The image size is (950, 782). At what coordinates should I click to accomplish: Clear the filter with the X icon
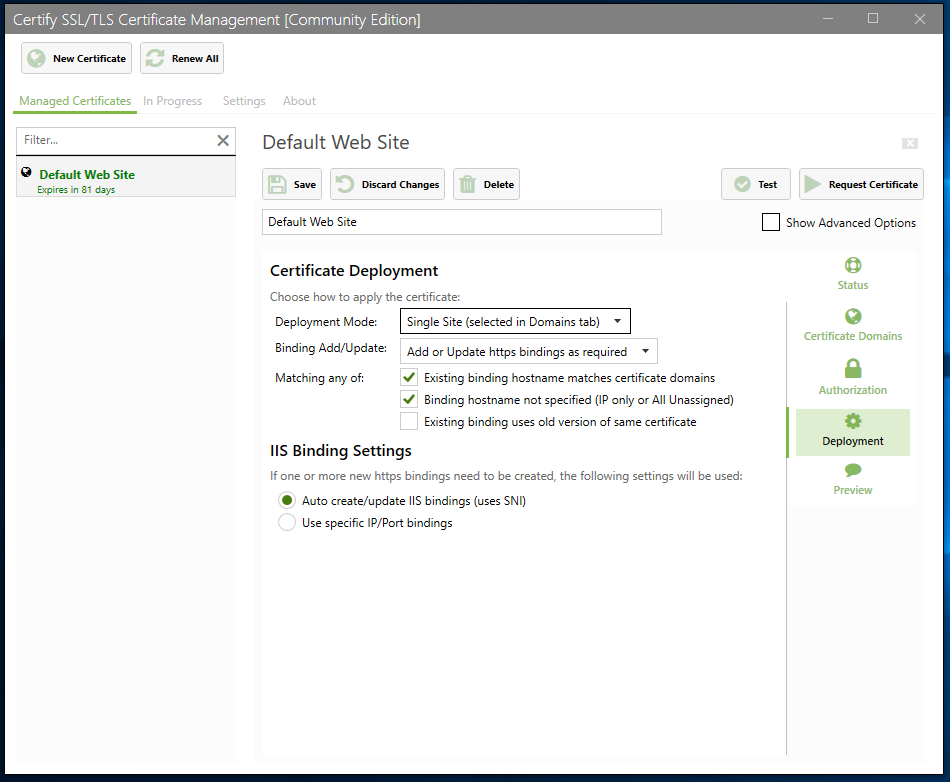click(x=223, y=141)
